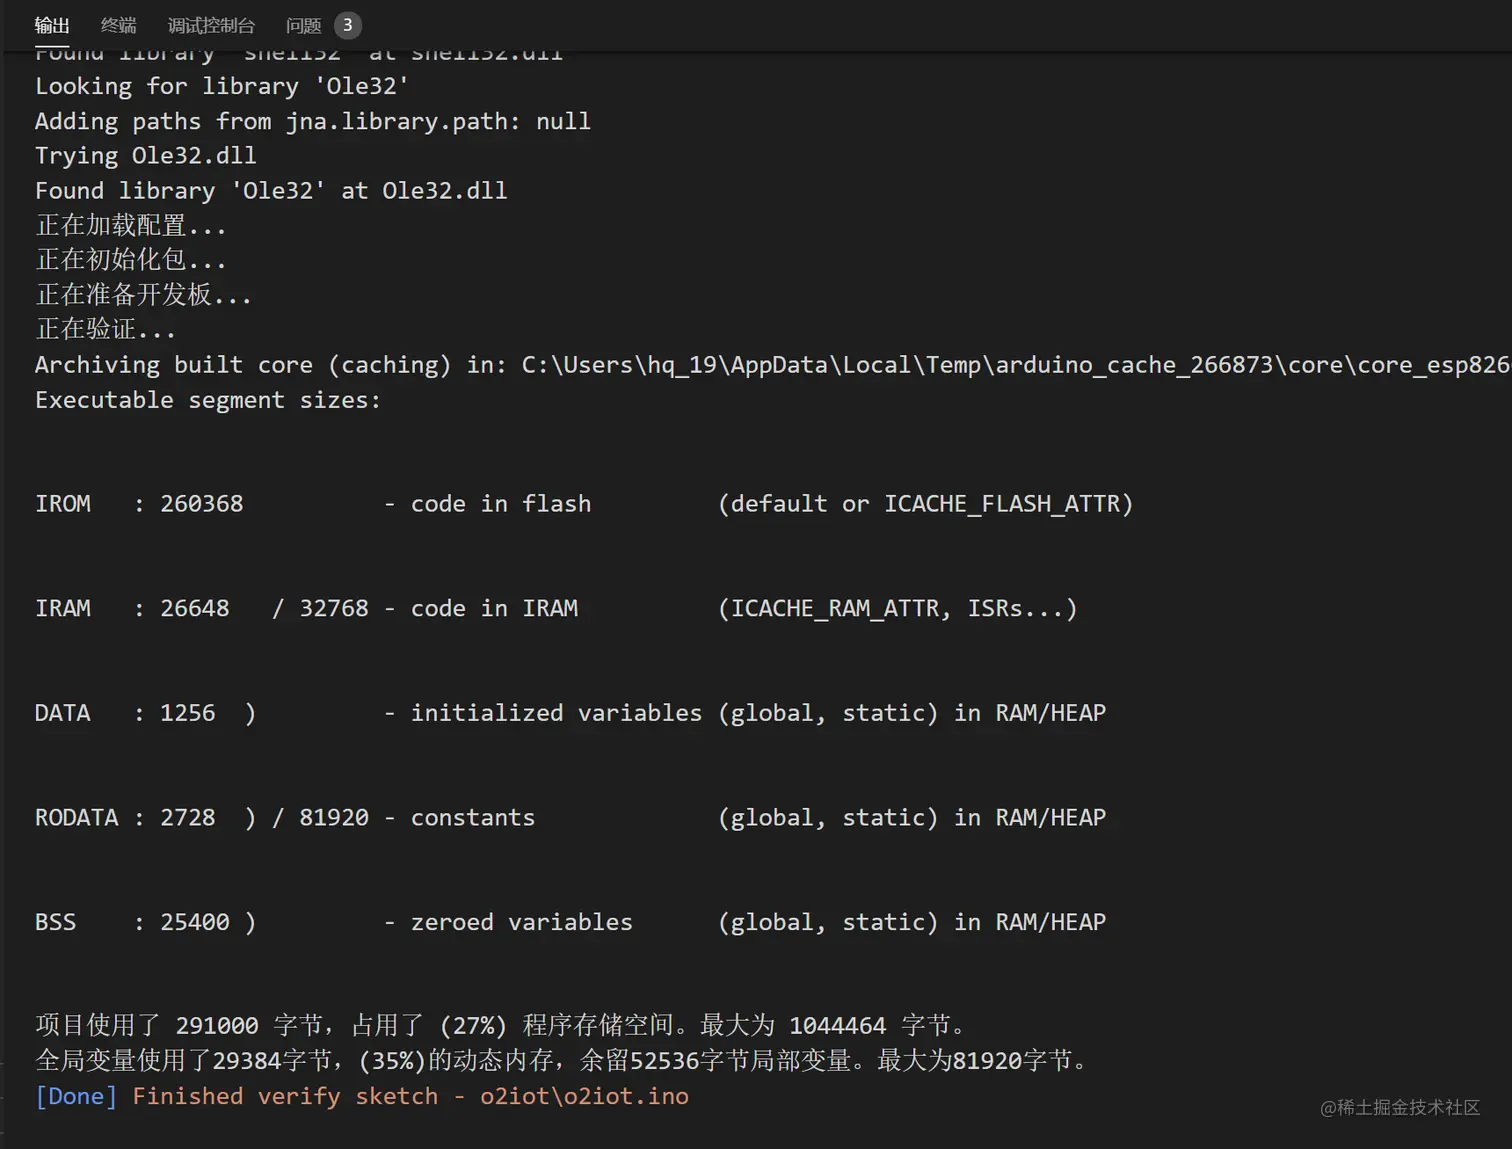Click "(default or ICACHE_FLASH_ATTR)" text
The image size is (1512, 1149).
926,504
